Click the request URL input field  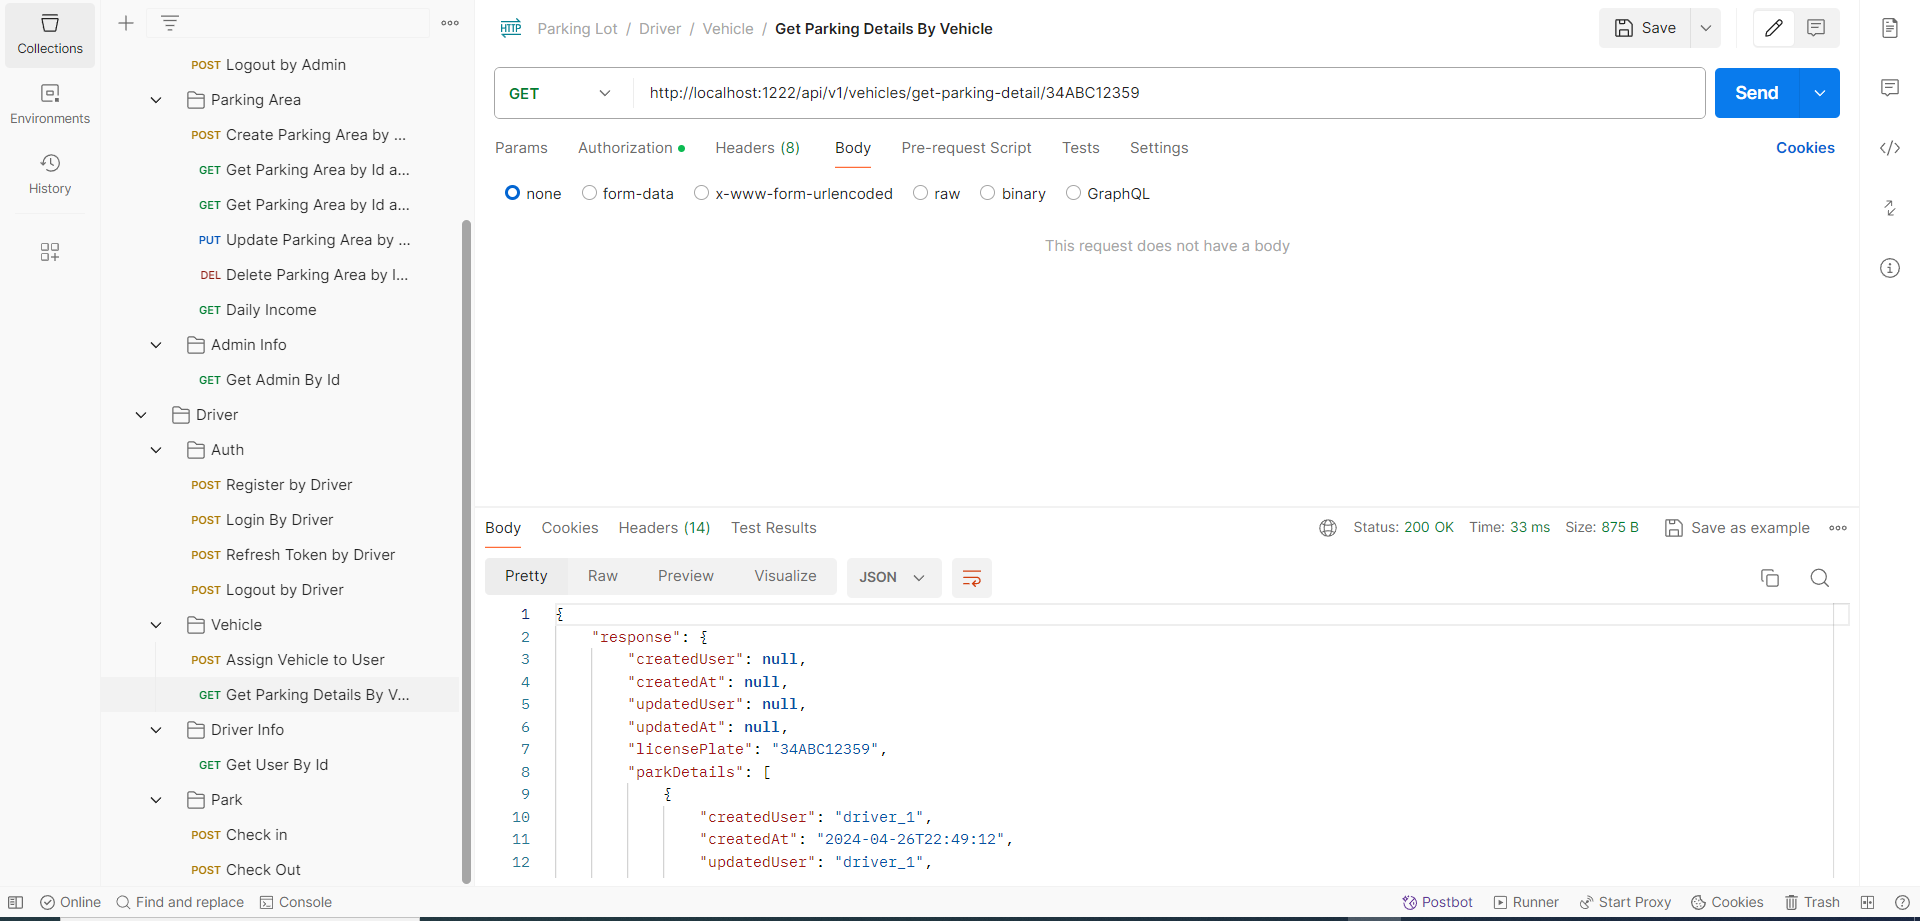[1169, 93]
